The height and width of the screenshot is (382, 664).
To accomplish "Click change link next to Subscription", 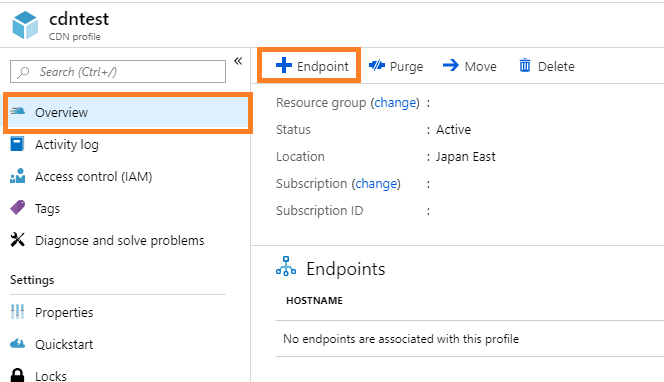I will 376,183.
